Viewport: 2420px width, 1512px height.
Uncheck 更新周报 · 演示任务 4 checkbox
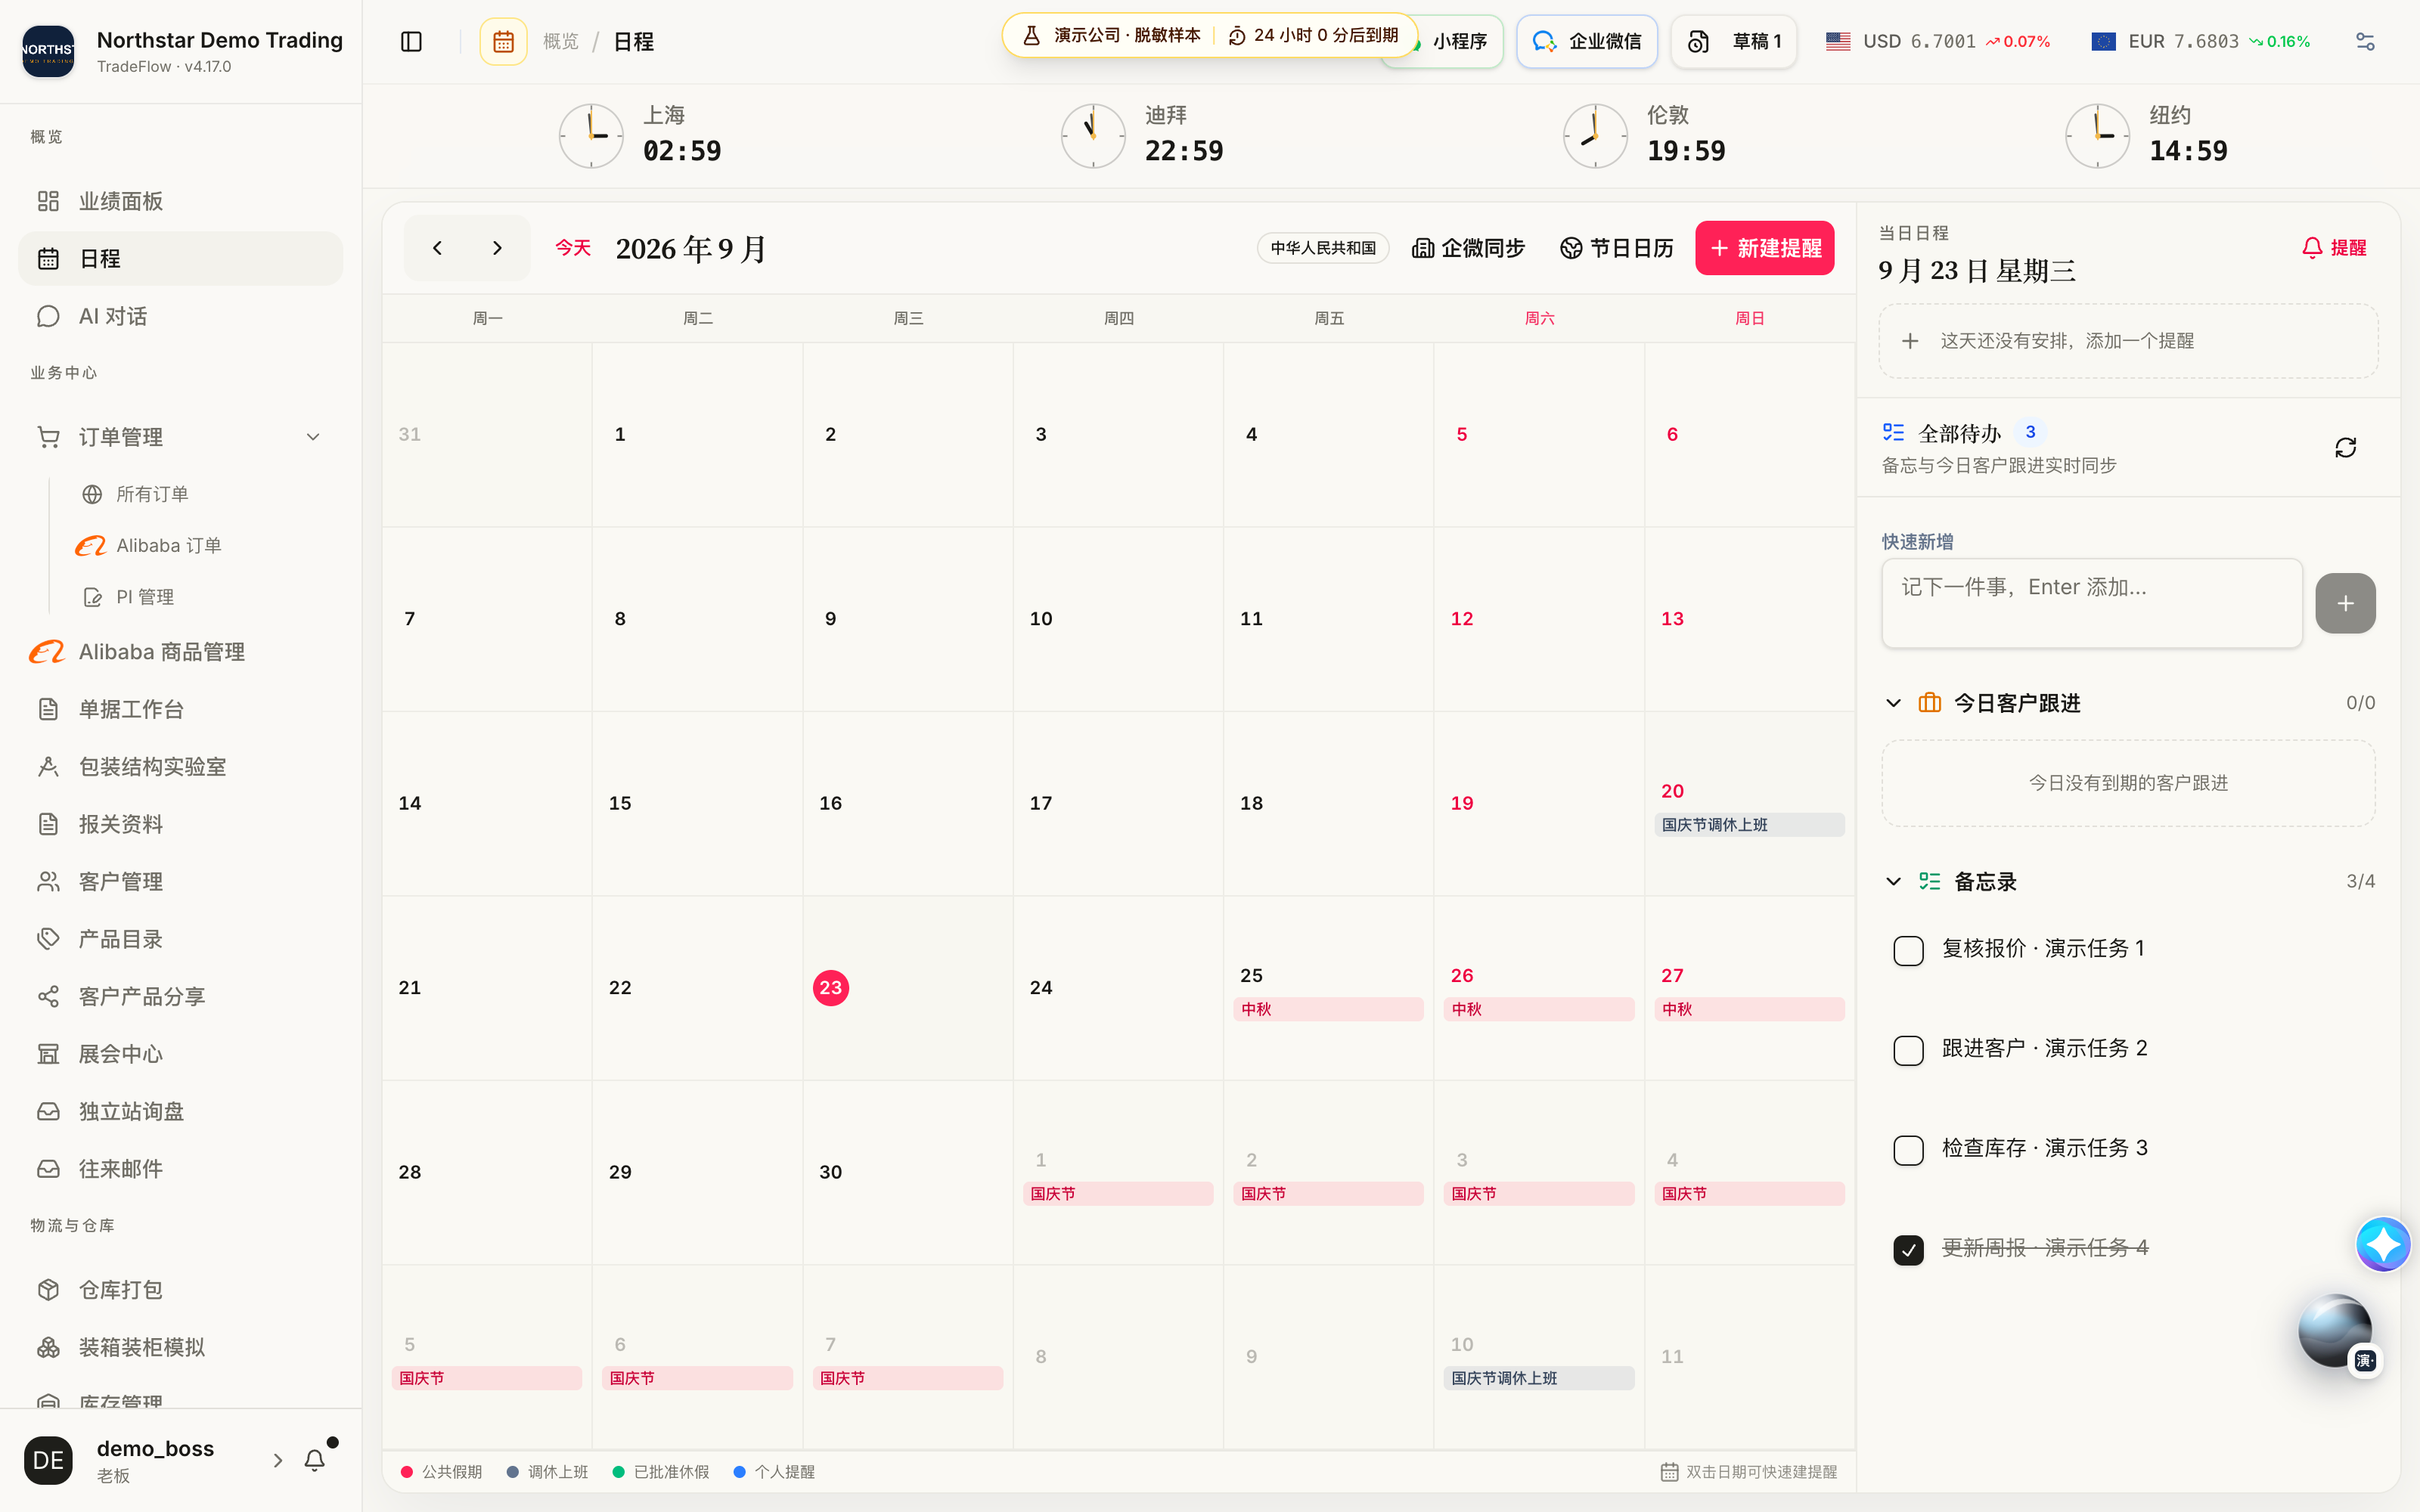[1908, 1250]
